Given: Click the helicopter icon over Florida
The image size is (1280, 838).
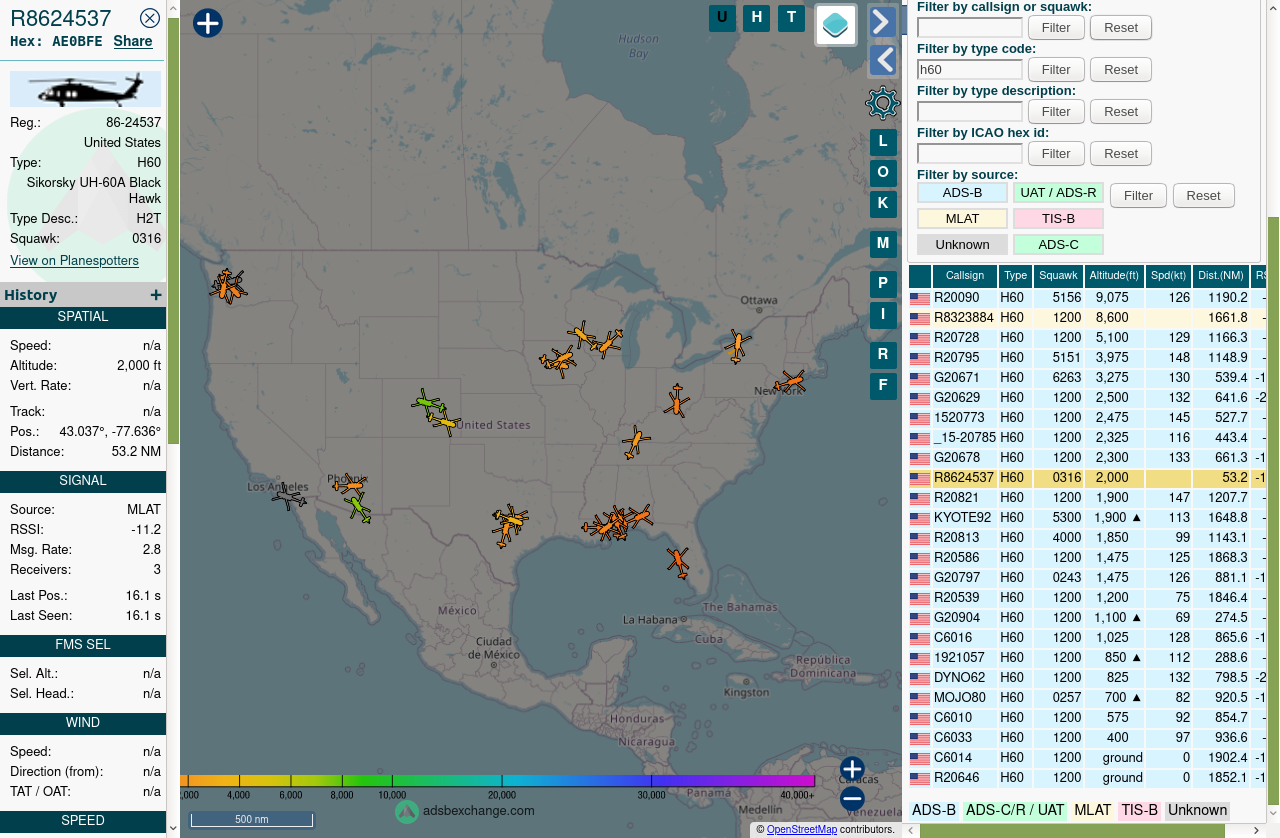Looking at the screenshot, I should [x=678, y=563].
